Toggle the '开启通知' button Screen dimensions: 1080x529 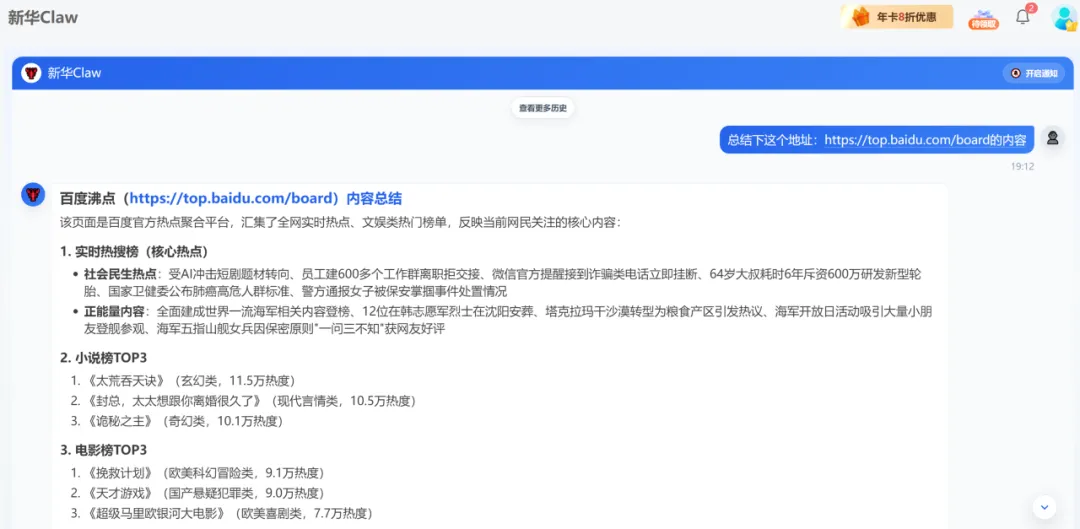tap(1033, 73)
